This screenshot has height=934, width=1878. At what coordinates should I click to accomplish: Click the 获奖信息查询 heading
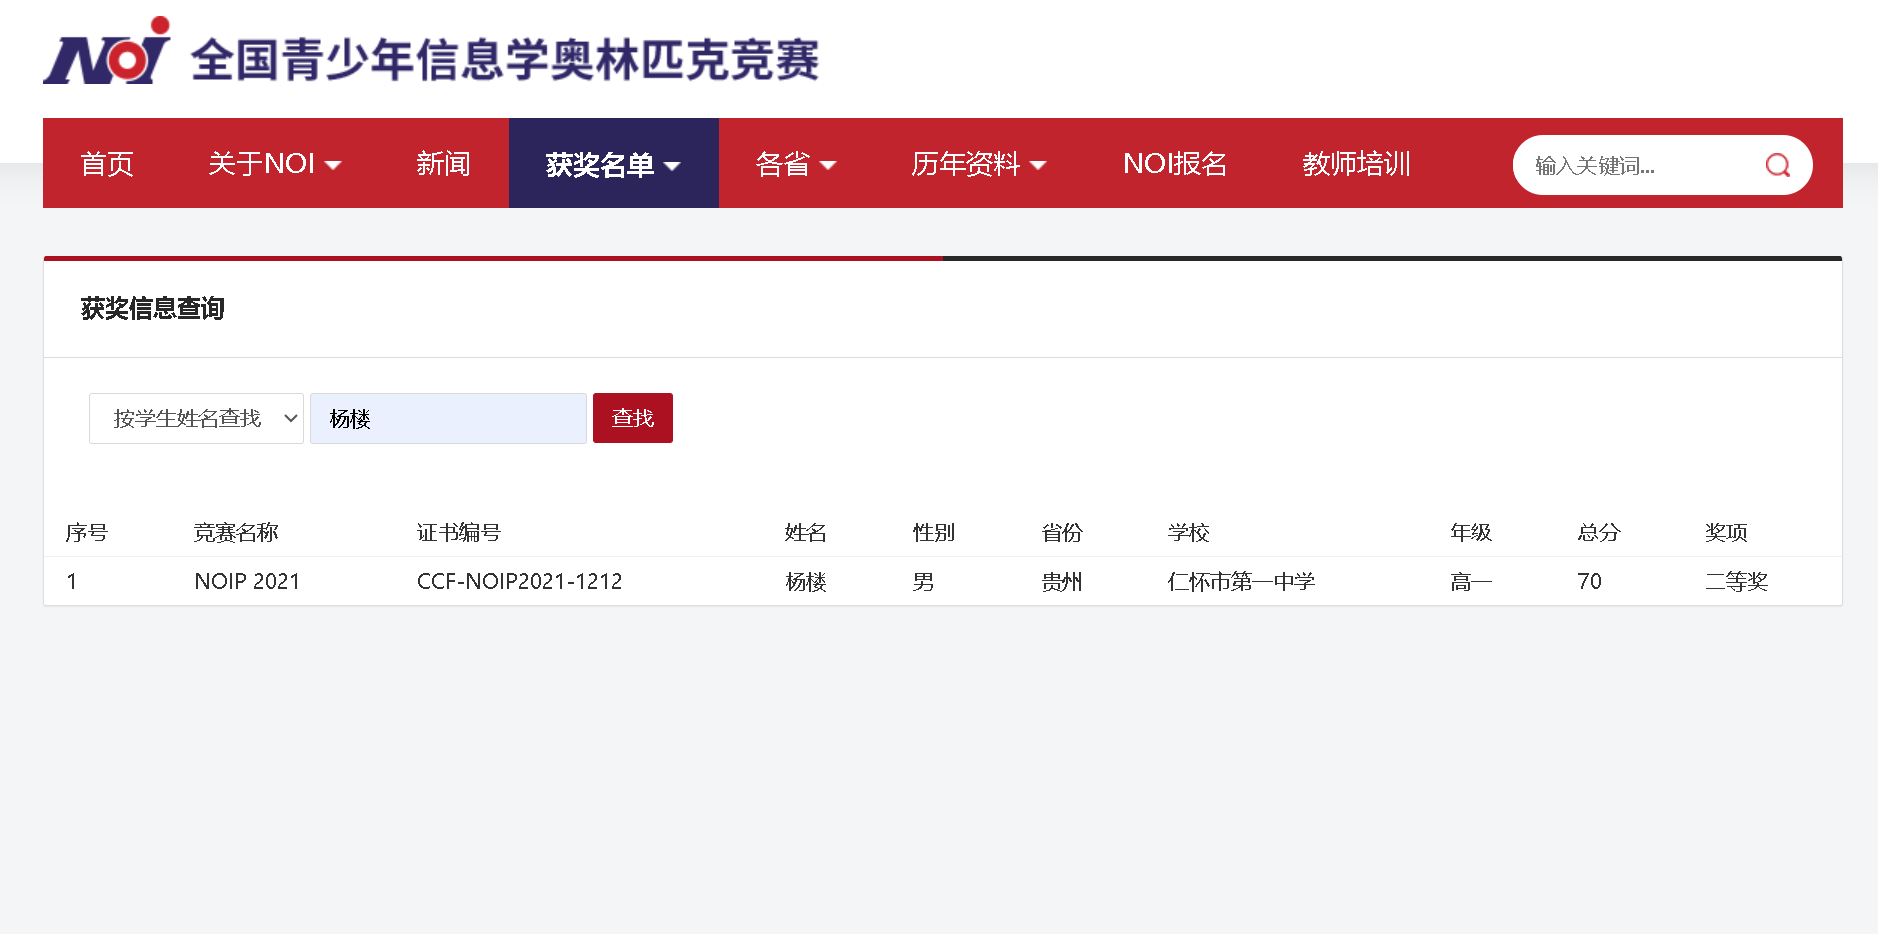coord(153,309)
